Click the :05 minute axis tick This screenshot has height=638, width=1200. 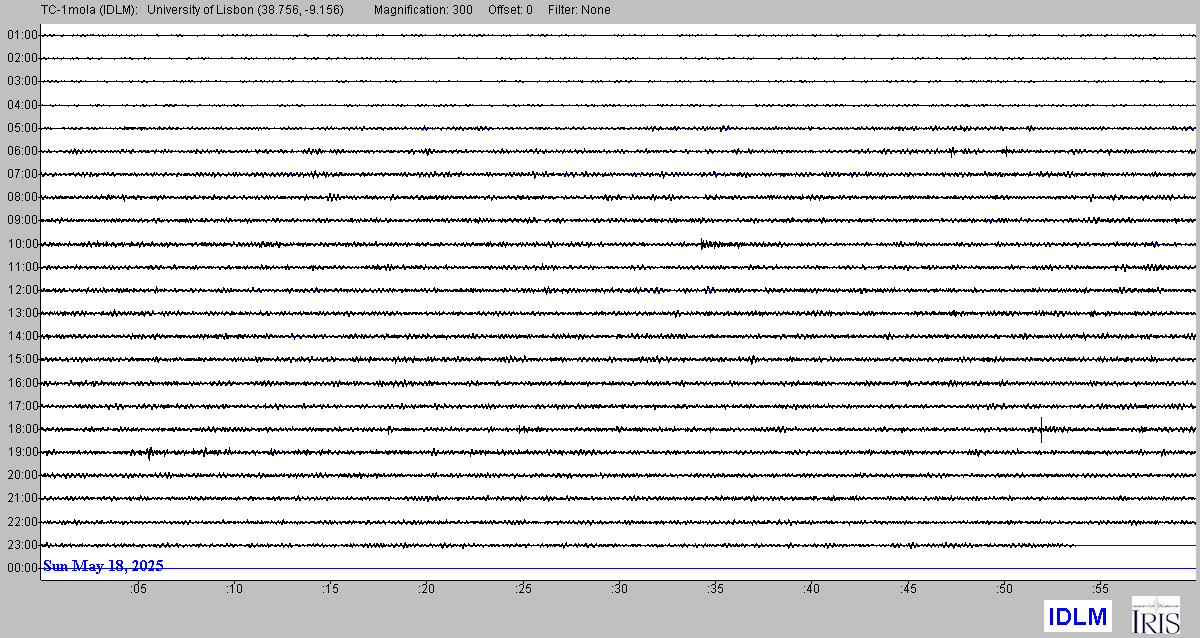pos(138,590)
